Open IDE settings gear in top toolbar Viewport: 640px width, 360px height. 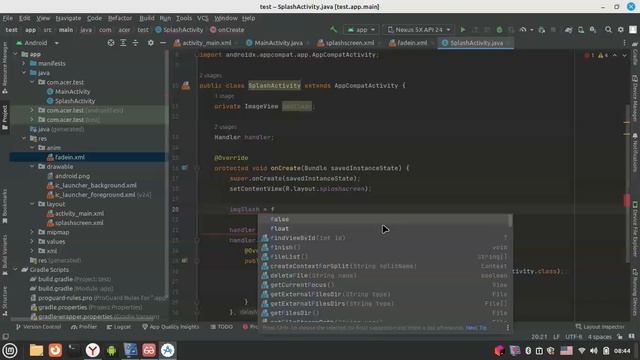[620, 29]
